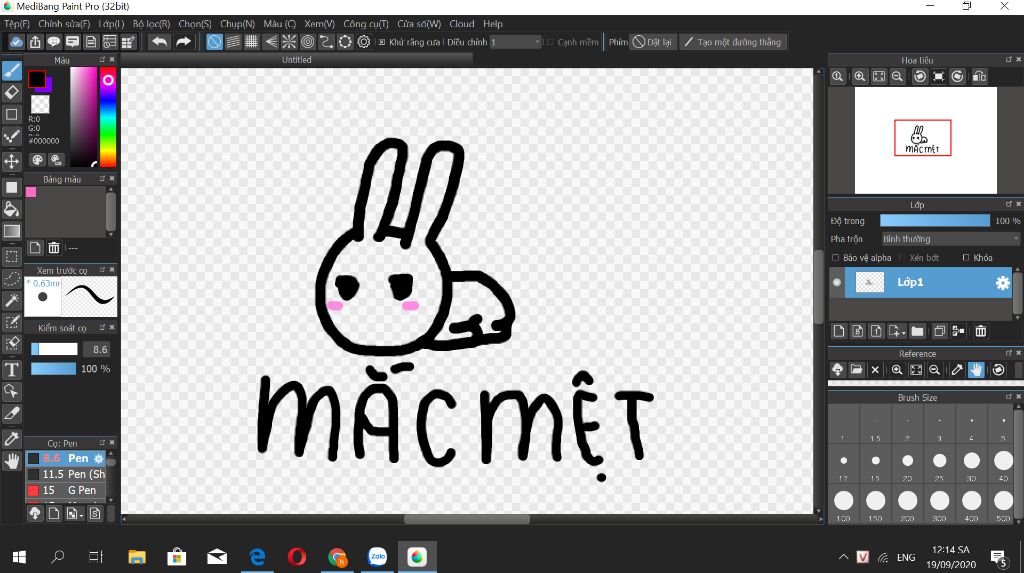Select the Bucket fill tool
The image size is (1024, 573).
click(x=12, y=209)
